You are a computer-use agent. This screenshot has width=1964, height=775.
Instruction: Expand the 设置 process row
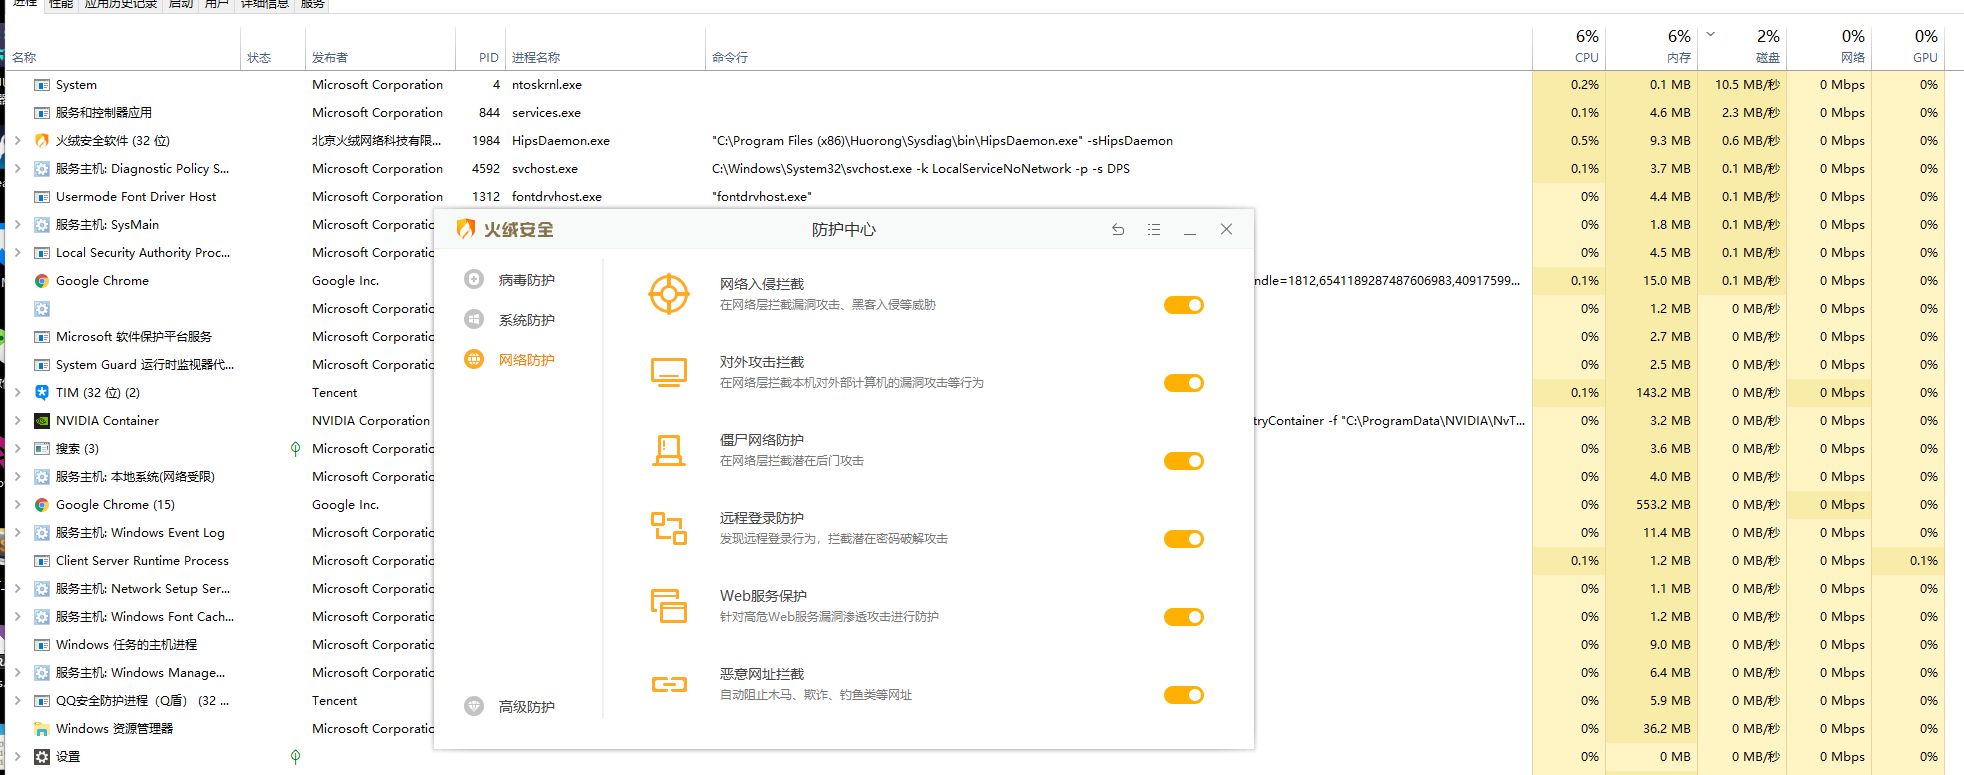[x=18, y=757]
